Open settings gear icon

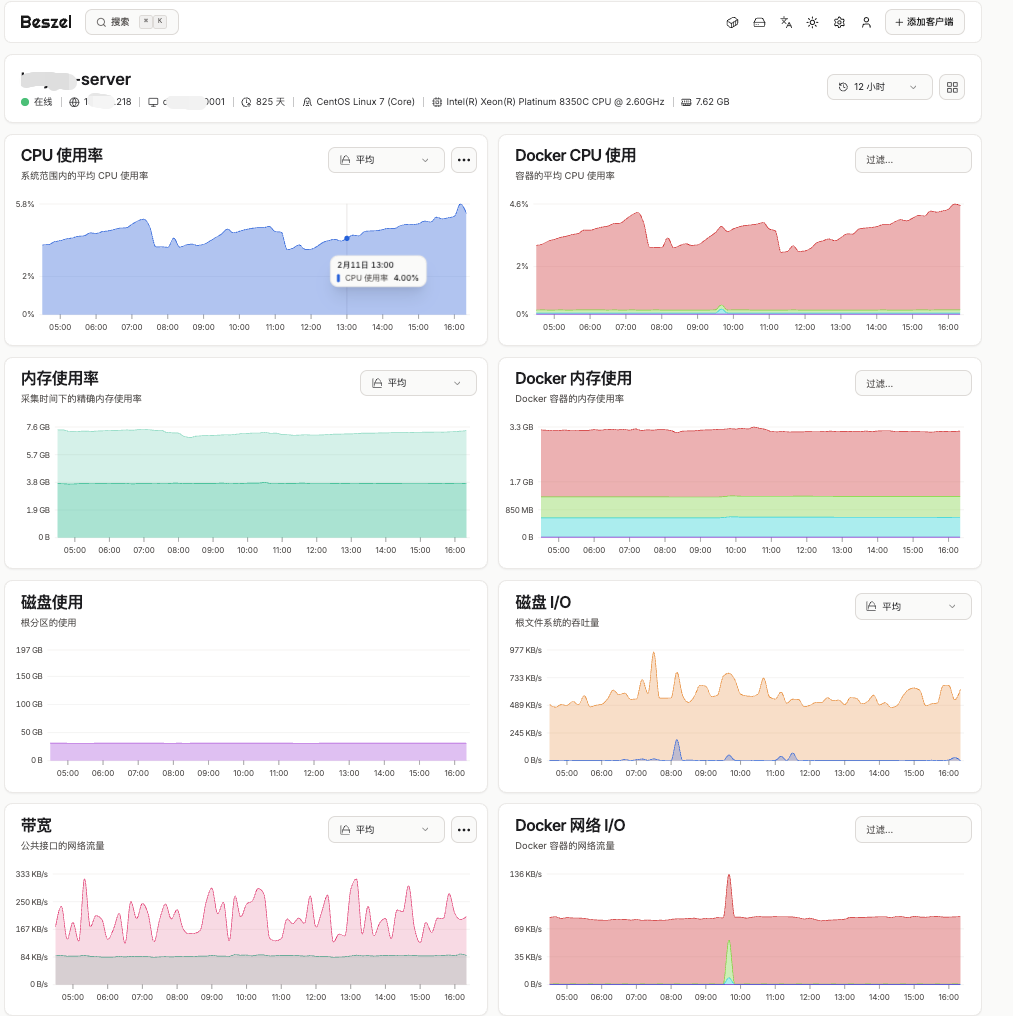pos(839,22)
